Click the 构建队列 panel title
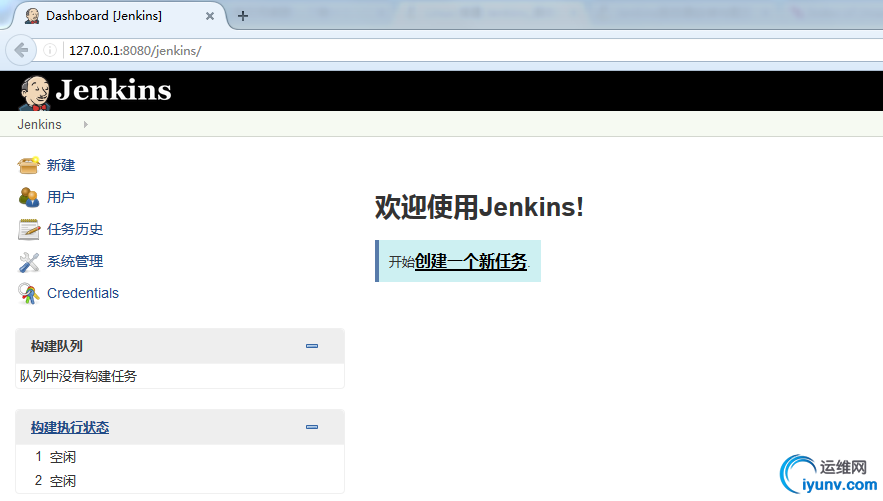883x501 pixels. tap(57, 346)
